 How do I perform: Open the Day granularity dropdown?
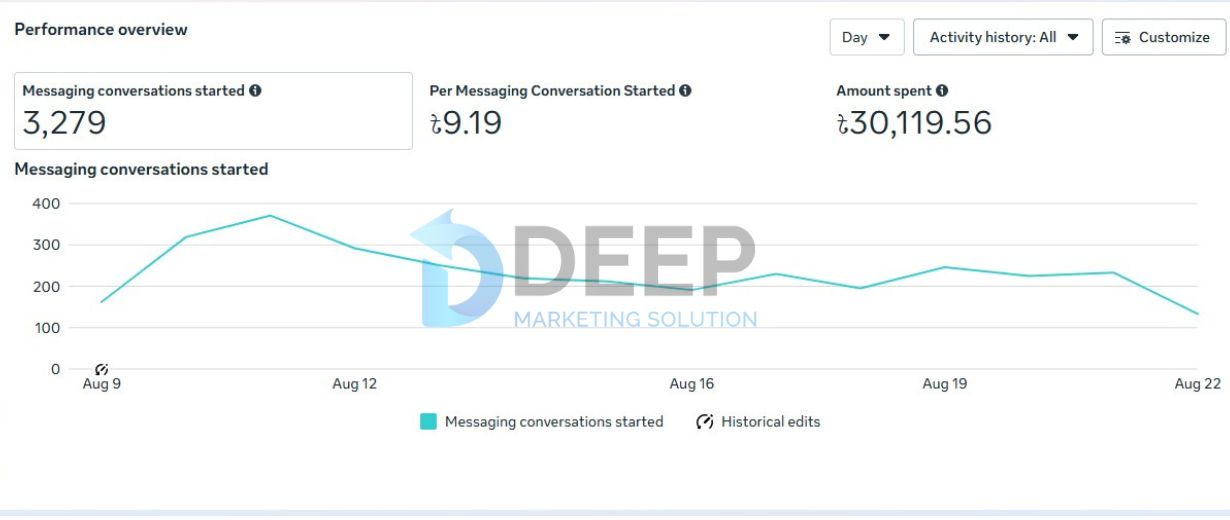866,37
